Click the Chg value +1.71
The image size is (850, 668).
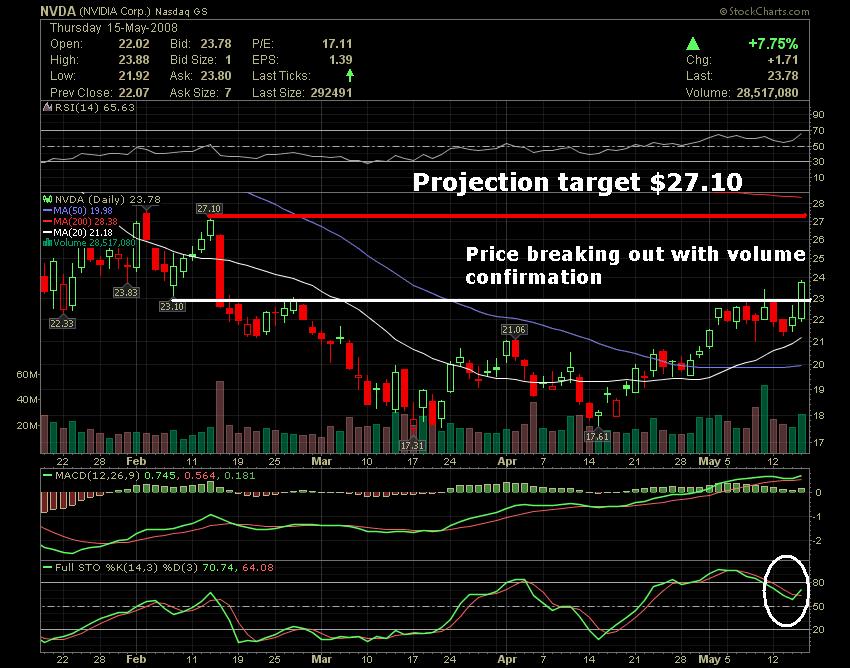click(x=783, y=60)
